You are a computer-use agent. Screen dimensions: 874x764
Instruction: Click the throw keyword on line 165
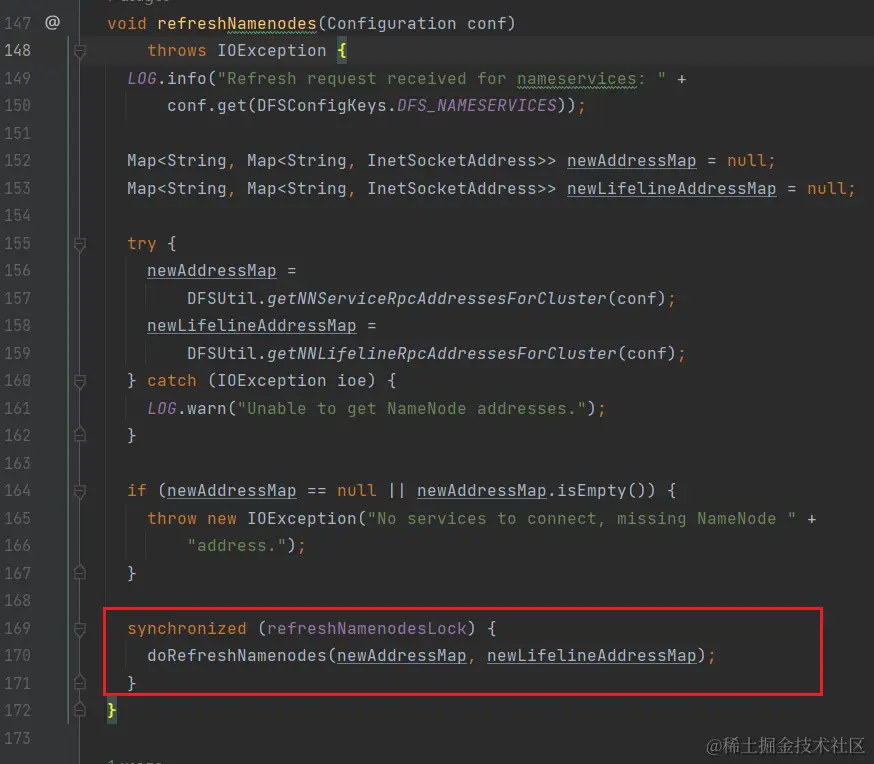coord(172,519)
